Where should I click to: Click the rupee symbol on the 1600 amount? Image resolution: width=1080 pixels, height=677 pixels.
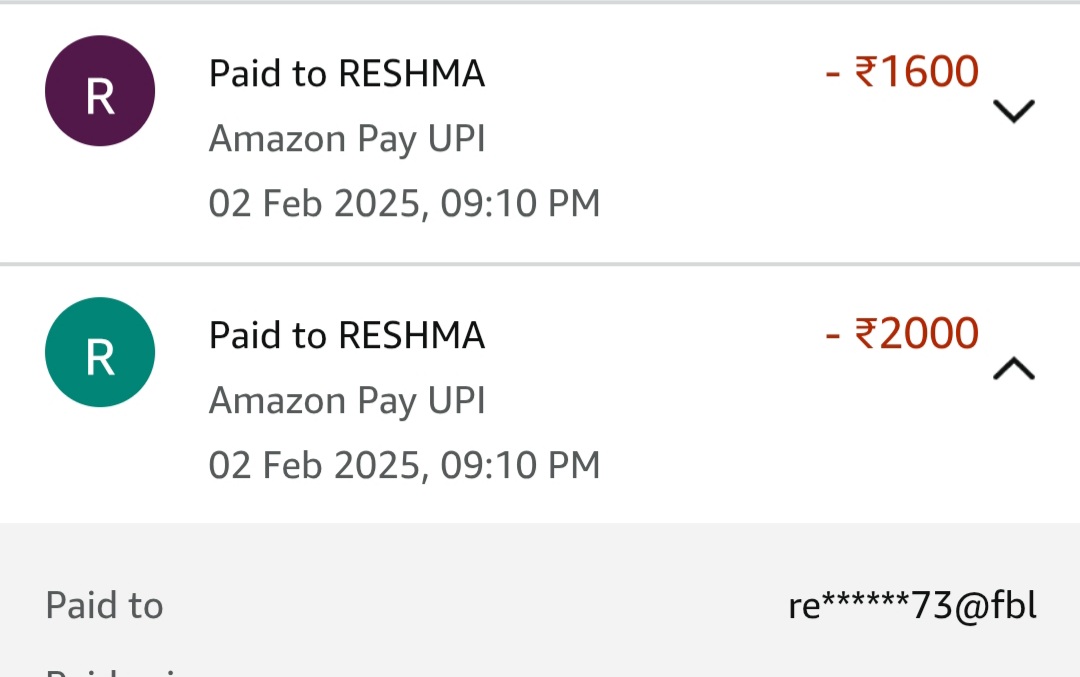coord(866,73)
